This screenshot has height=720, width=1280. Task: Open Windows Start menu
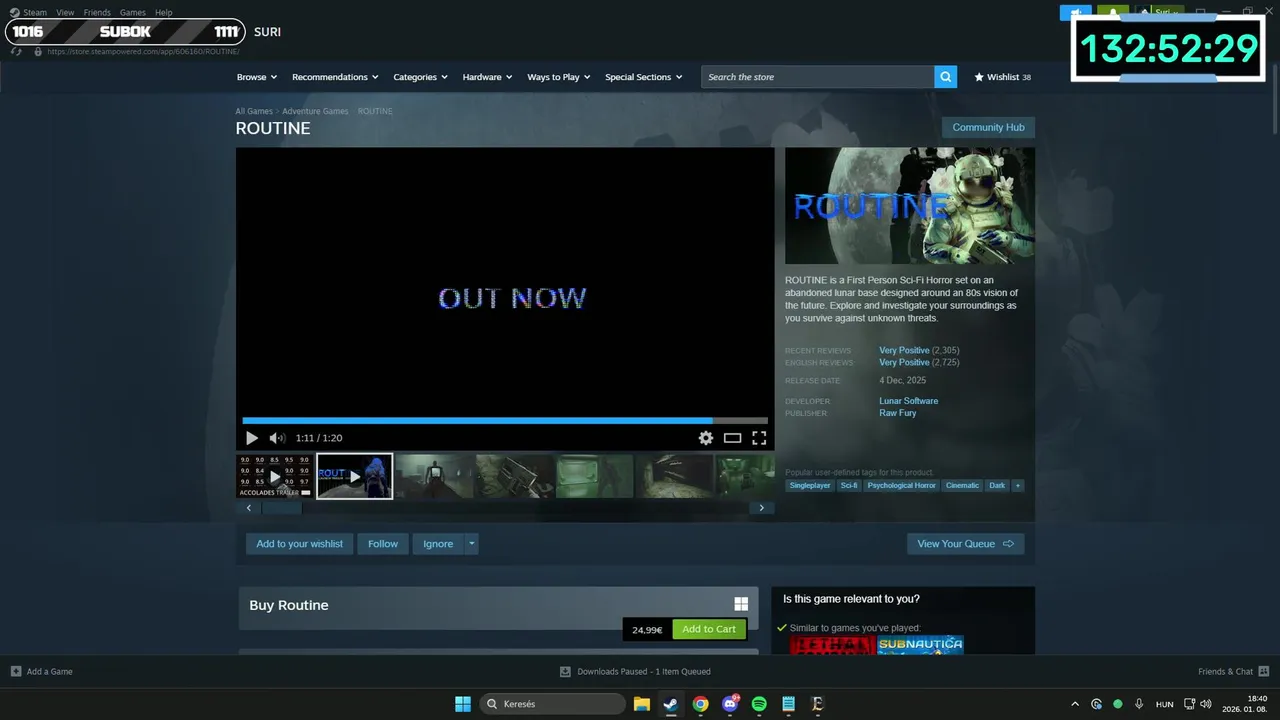click(x=463, y=704)
